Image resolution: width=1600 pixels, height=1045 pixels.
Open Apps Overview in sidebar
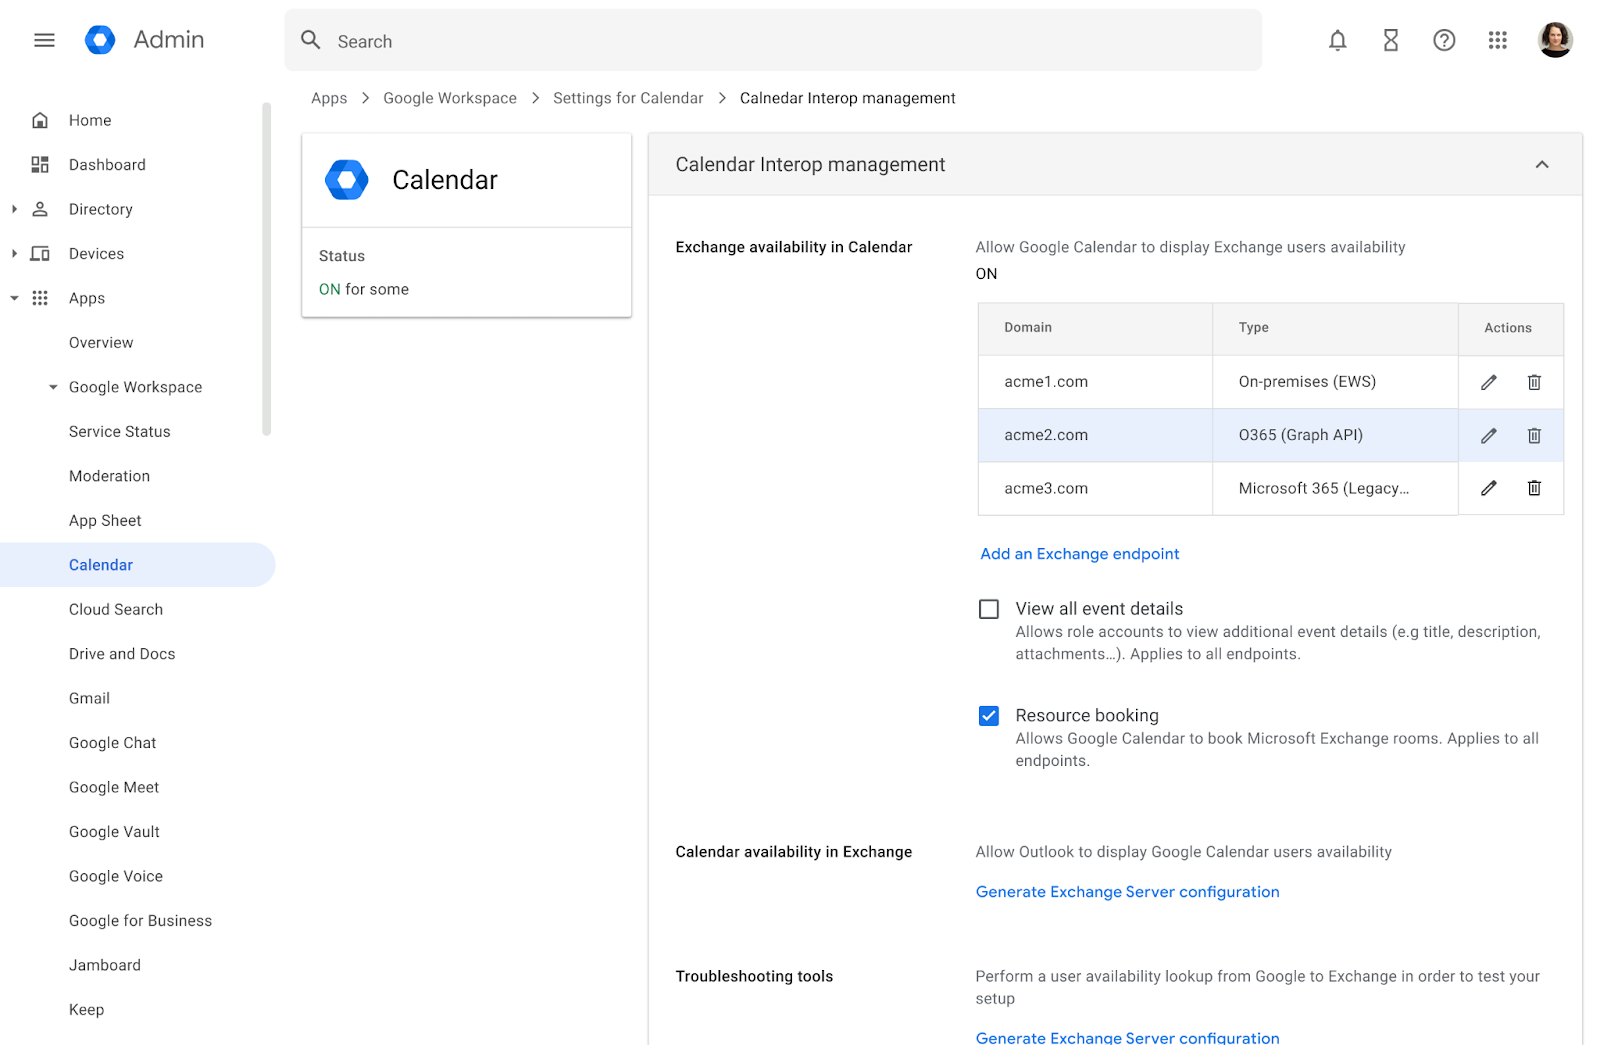[101, 342]
